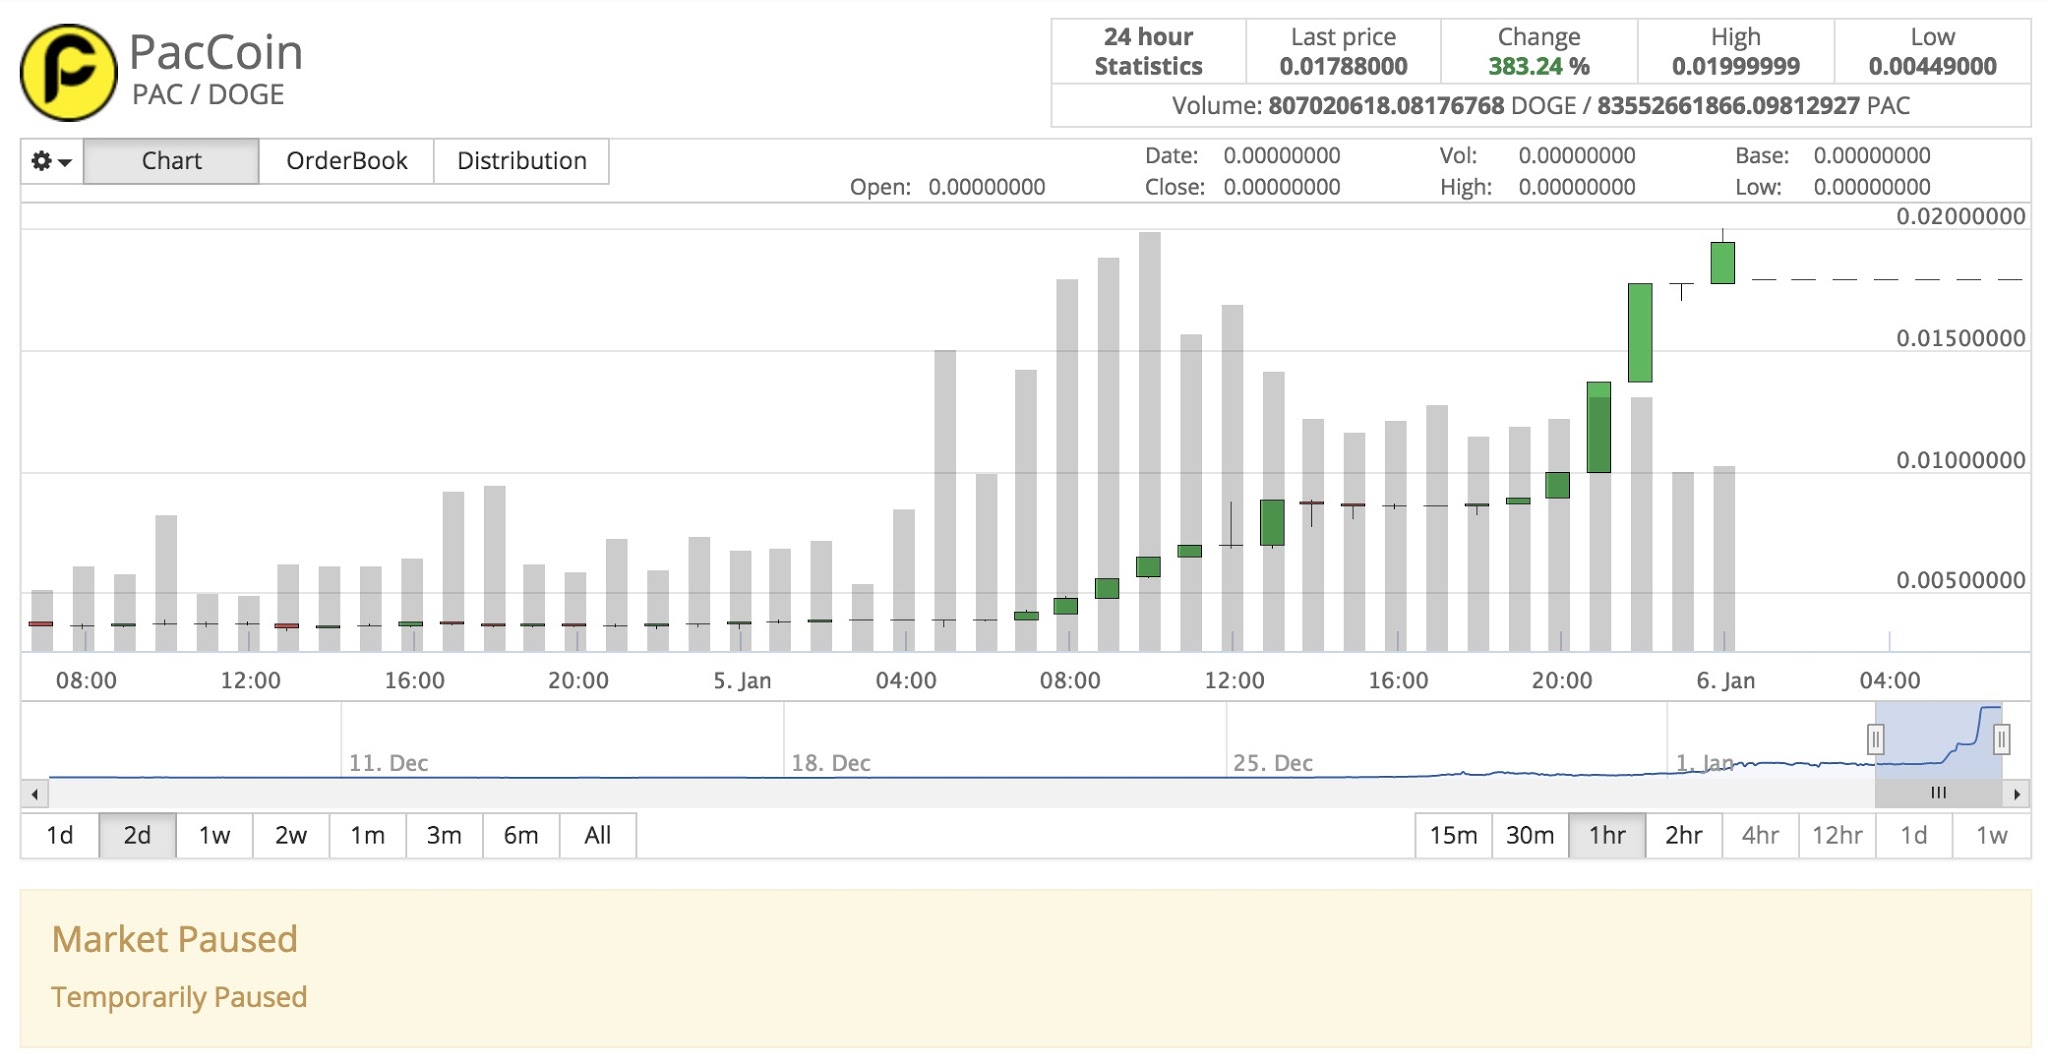Click navigator scroll right arrow
This screenshot has width=2048, height=1062.
tap(2017, 794)
